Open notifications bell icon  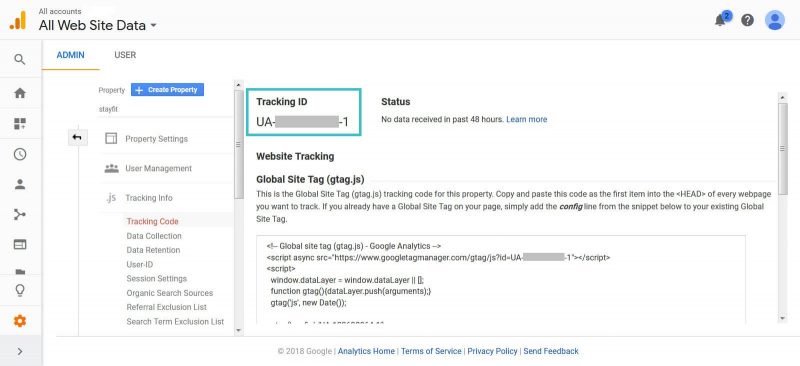pyautogui.click(x=720, y=20)
